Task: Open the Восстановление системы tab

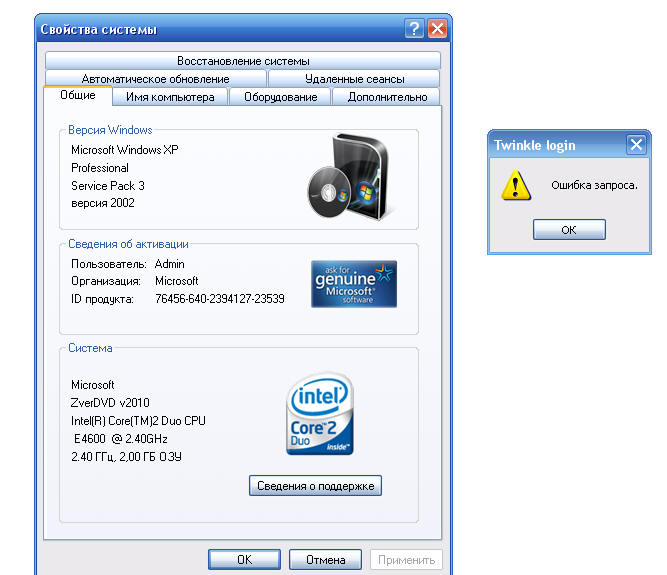Action: click(243, 61)
